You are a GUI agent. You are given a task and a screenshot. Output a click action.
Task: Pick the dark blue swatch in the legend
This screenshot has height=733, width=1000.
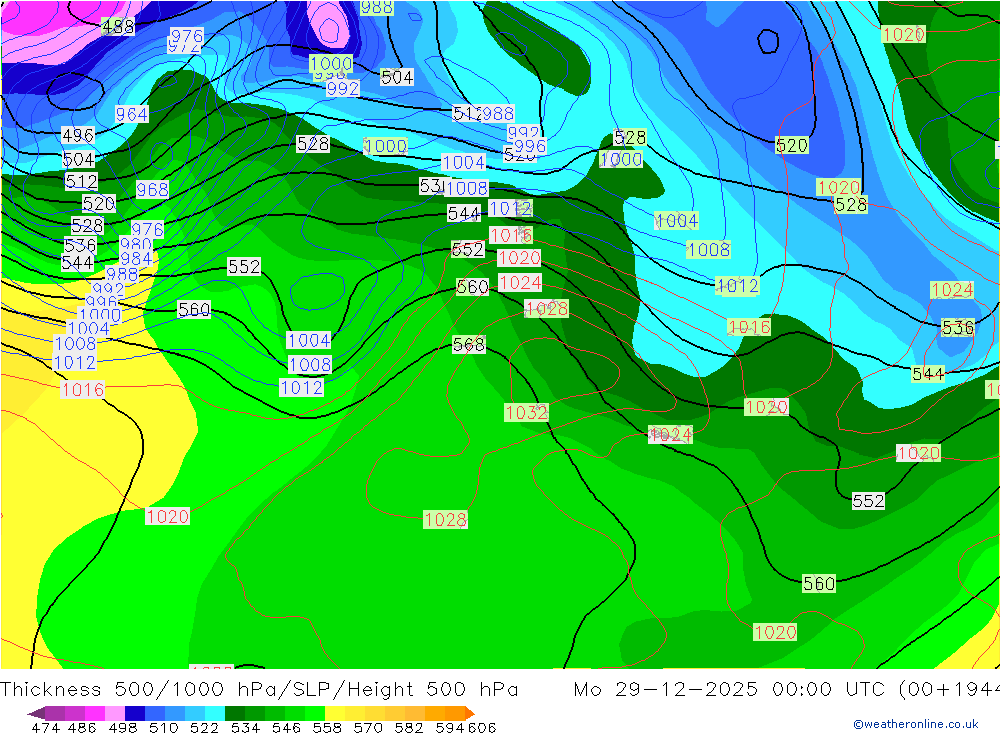click(x=135, y=713)
